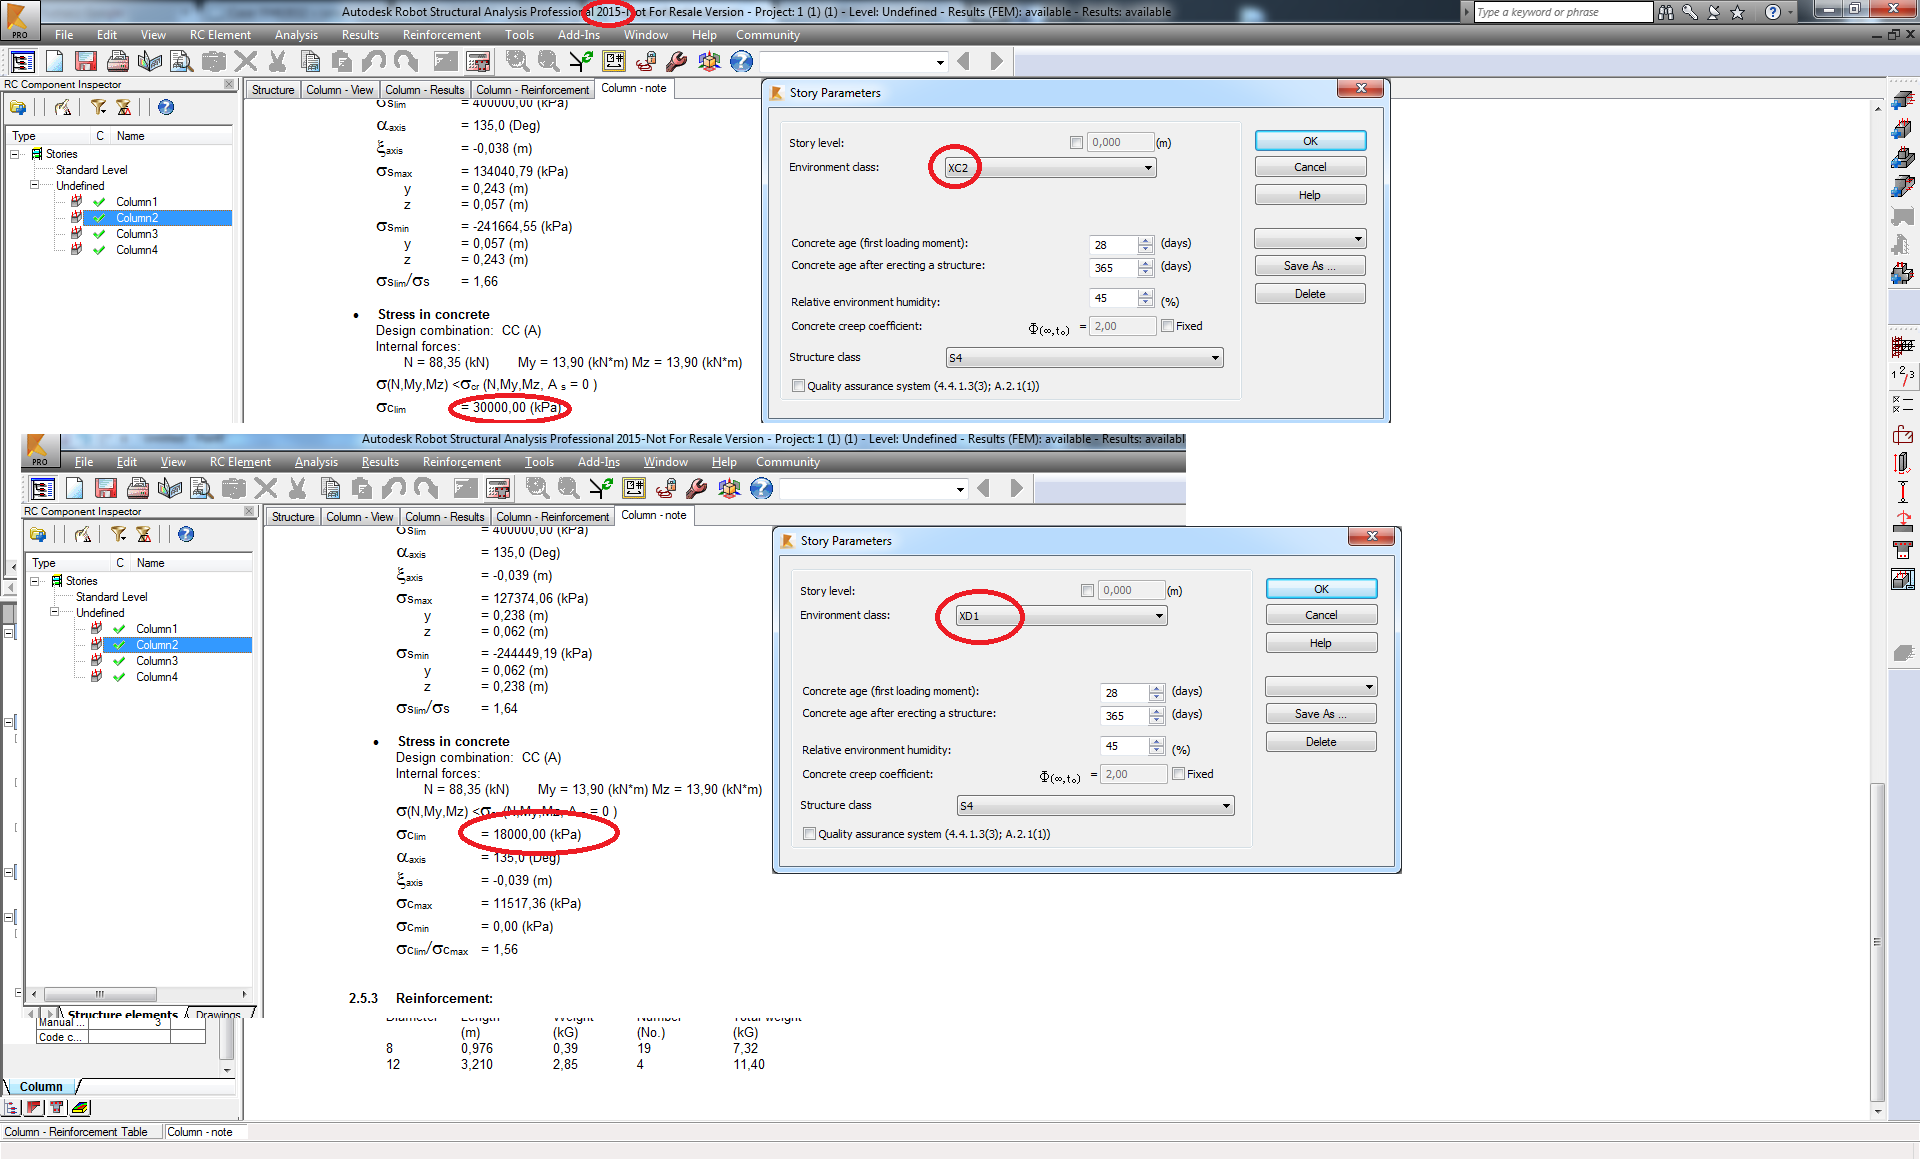Toggle Fixed checkbox in upper Story Parameters

tap(1167, 326)
